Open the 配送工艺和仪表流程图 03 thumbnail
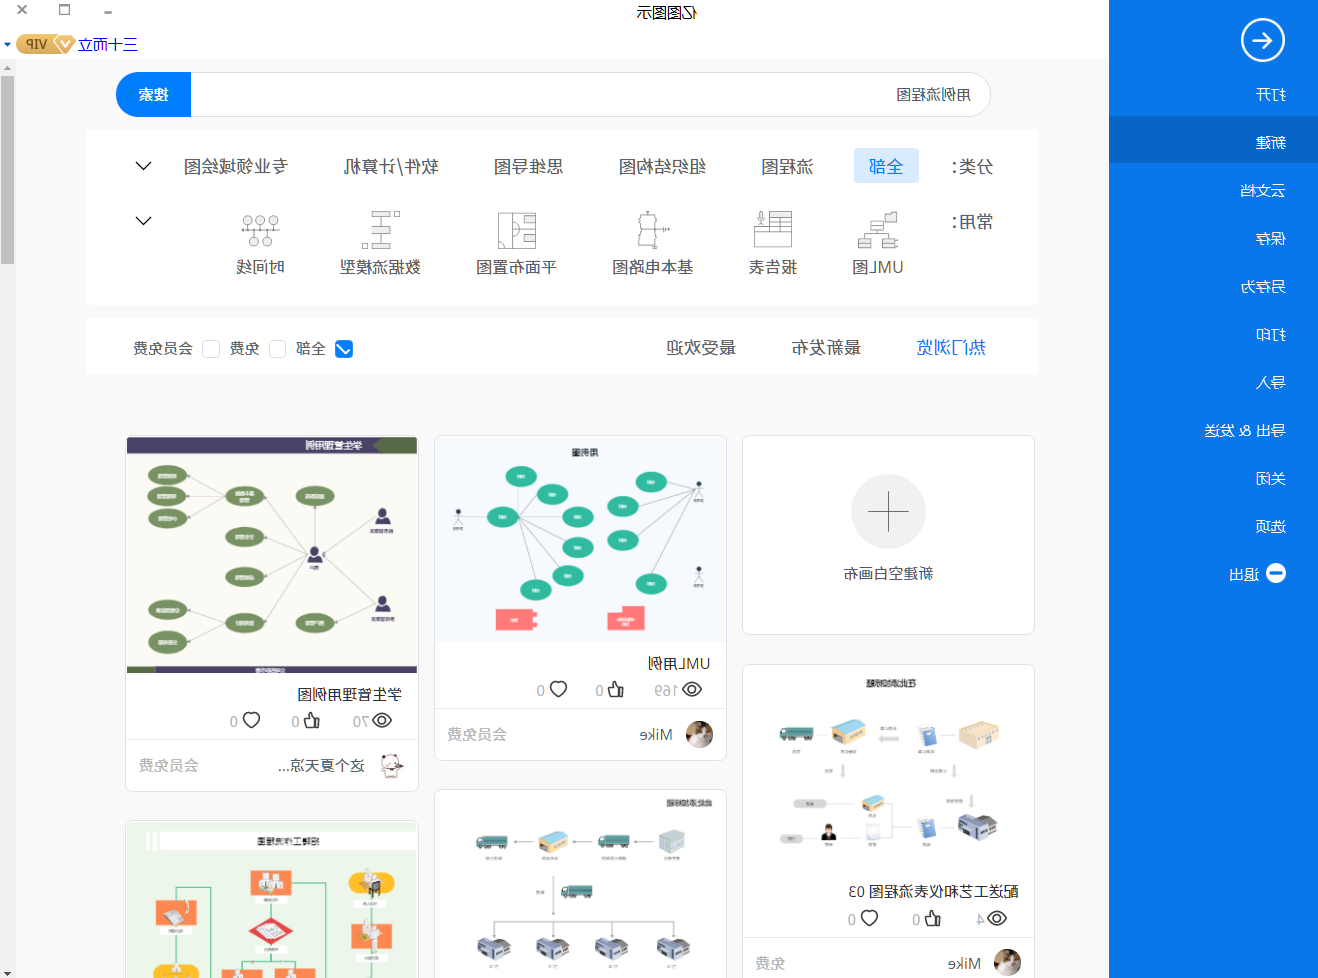Screen dimensions: 1318x978 (888, 768)
